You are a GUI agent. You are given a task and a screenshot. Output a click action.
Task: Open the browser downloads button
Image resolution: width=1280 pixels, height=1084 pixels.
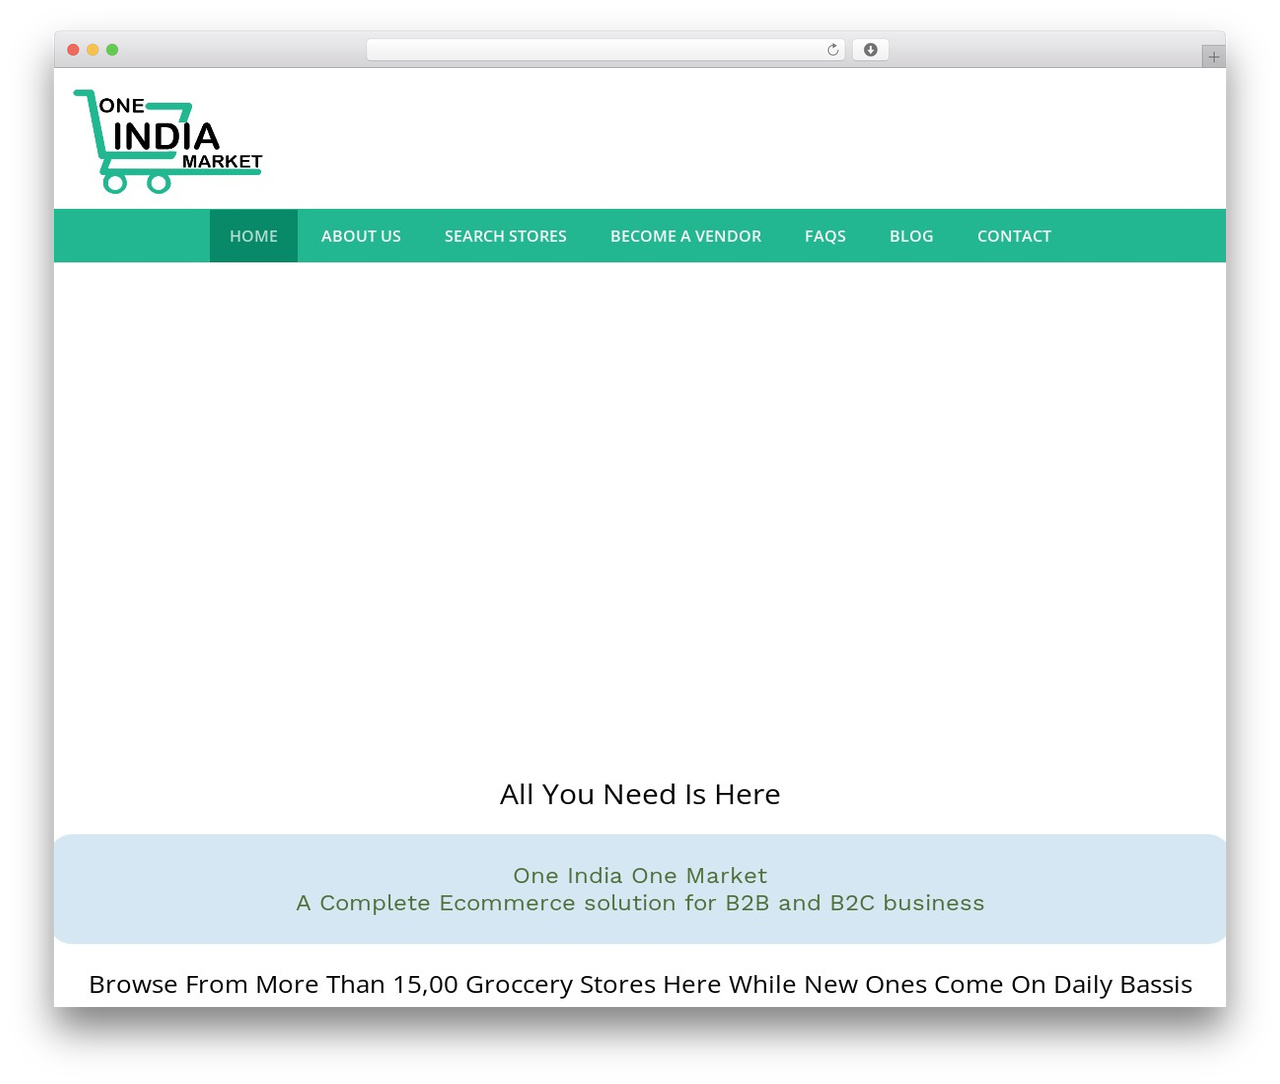tap(871, 50)
